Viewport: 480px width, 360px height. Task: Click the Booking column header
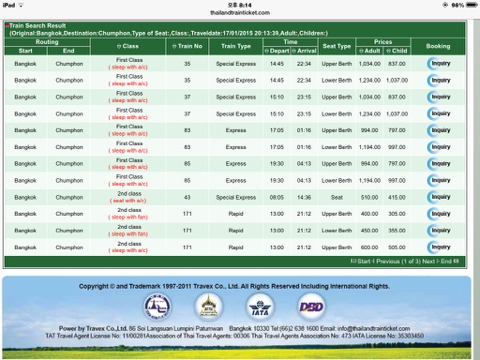click(438, 46)
